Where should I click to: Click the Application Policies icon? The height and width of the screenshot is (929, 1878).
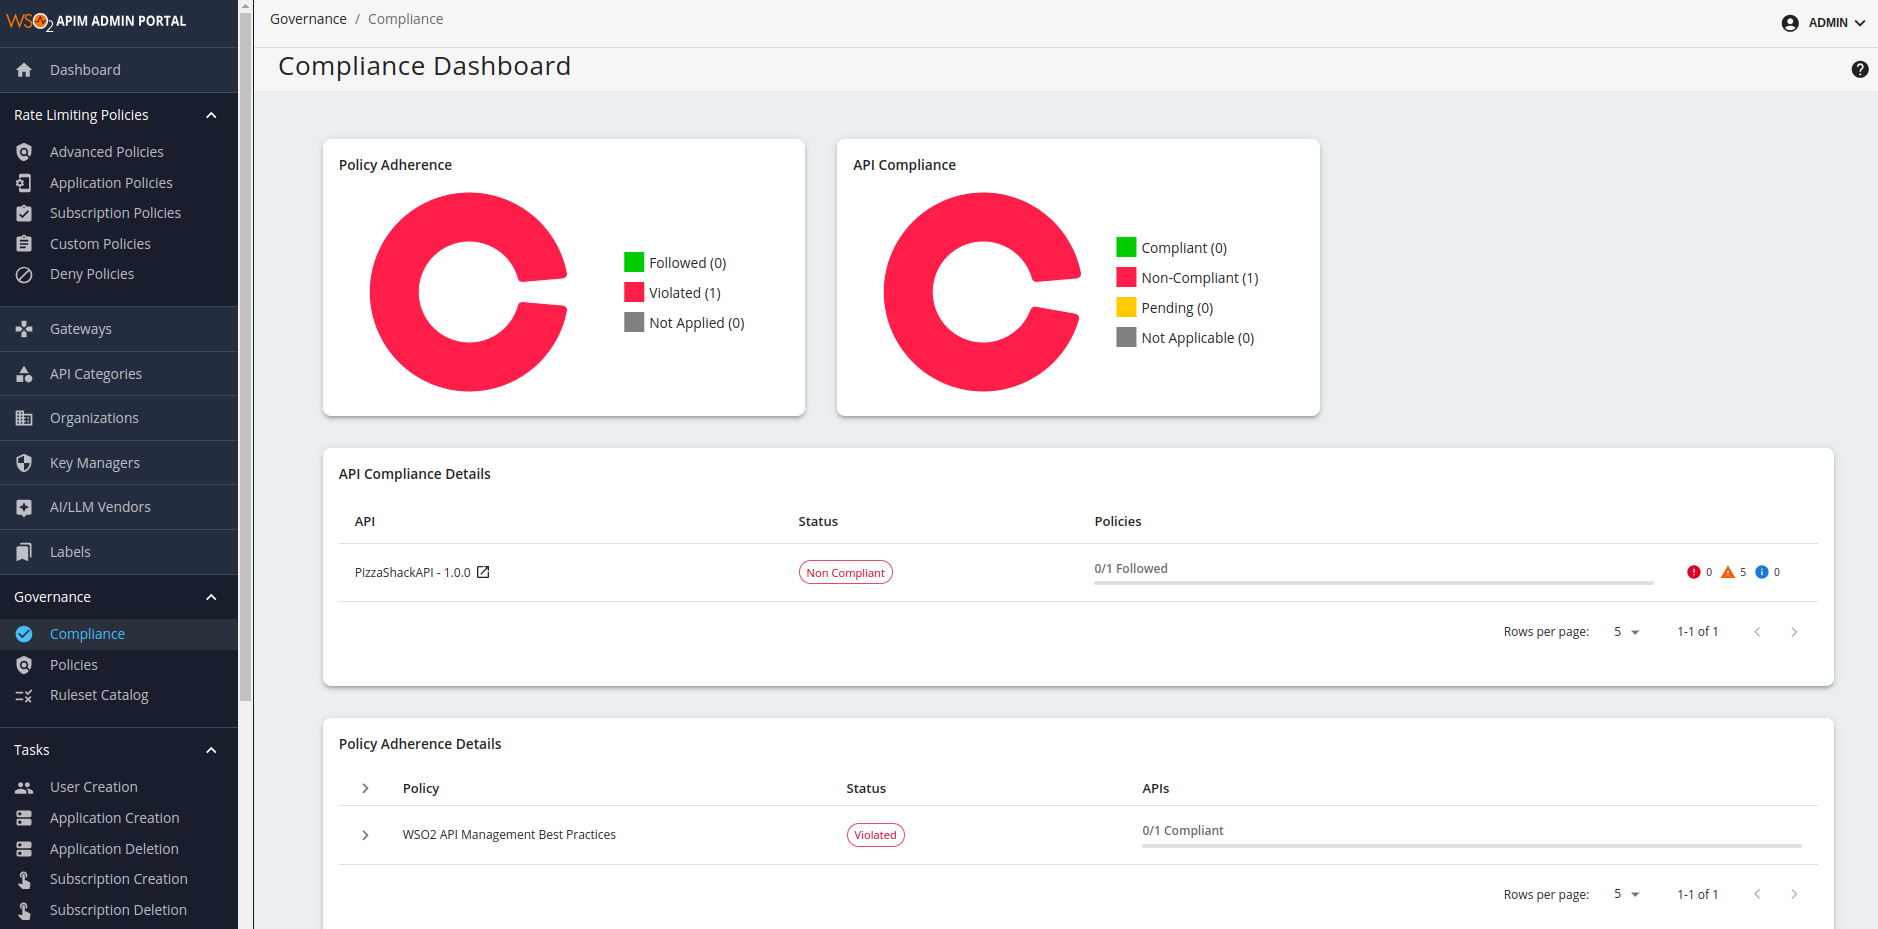pyautogui.click(x=24, y=183)
